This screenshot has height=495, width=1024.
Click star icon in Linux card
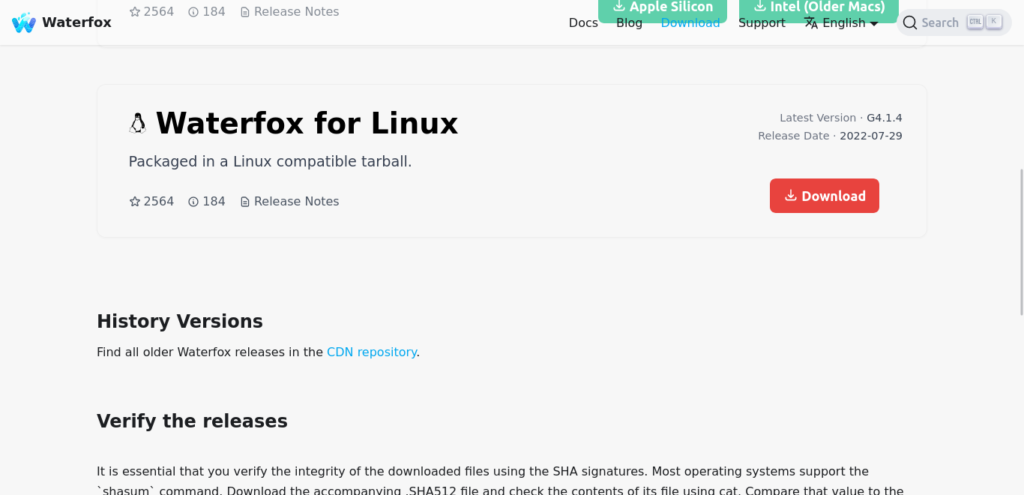135,201
